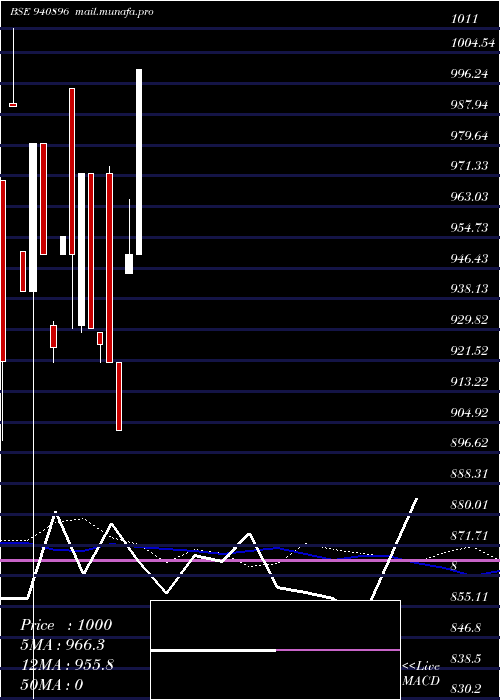Image resolution: width=500 pixels, height=700 pixels.
Task: Click the 1011 price axis label
Action: coord(464,19)
